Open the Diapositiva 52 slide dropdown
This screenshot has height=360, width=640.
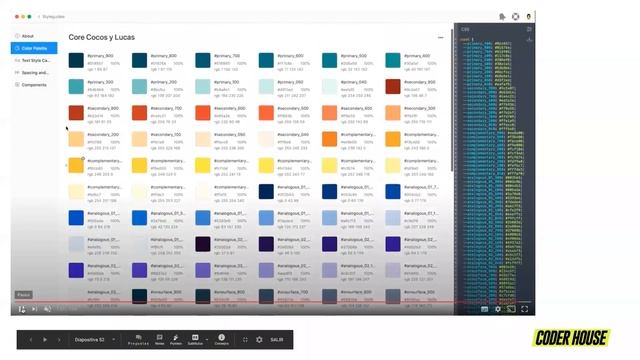point(94,340)
